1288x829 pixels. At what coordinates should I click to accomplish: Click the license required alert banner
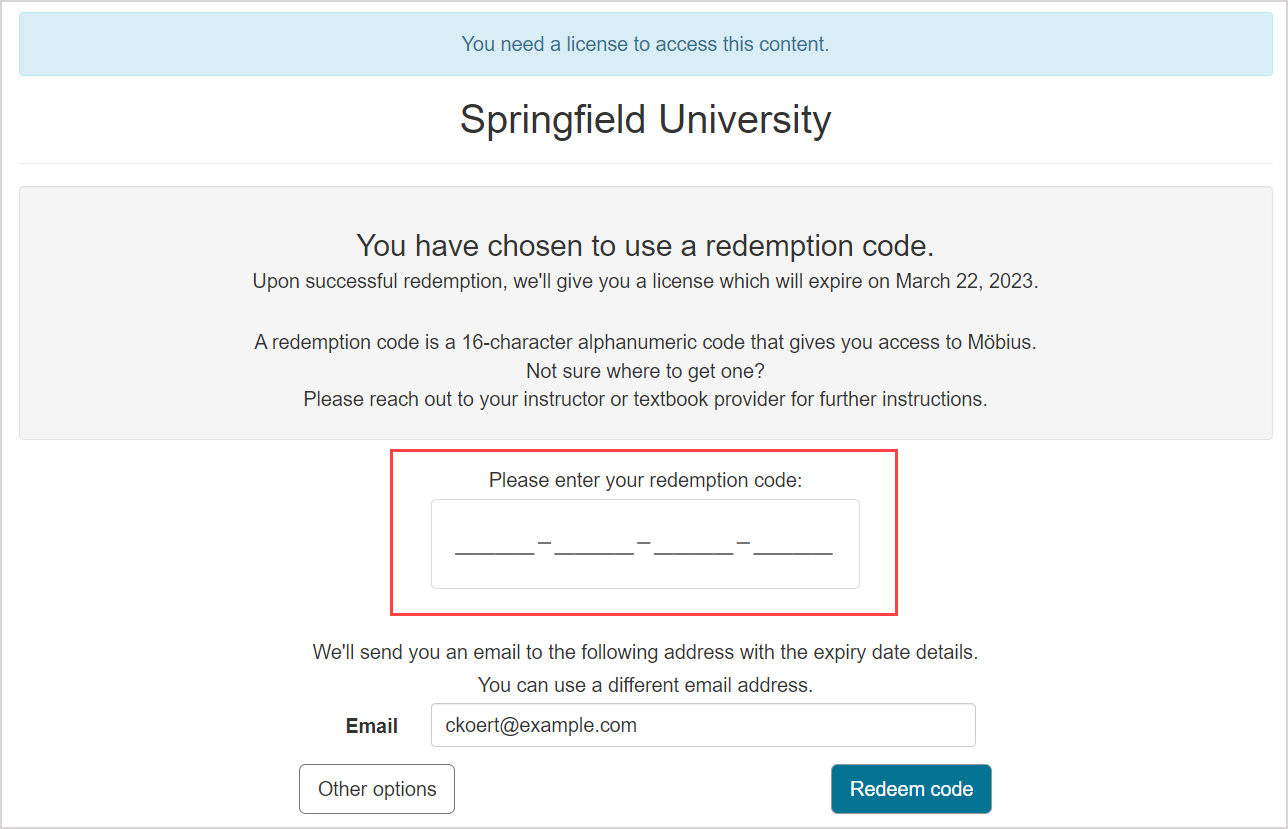pos(645,44)
